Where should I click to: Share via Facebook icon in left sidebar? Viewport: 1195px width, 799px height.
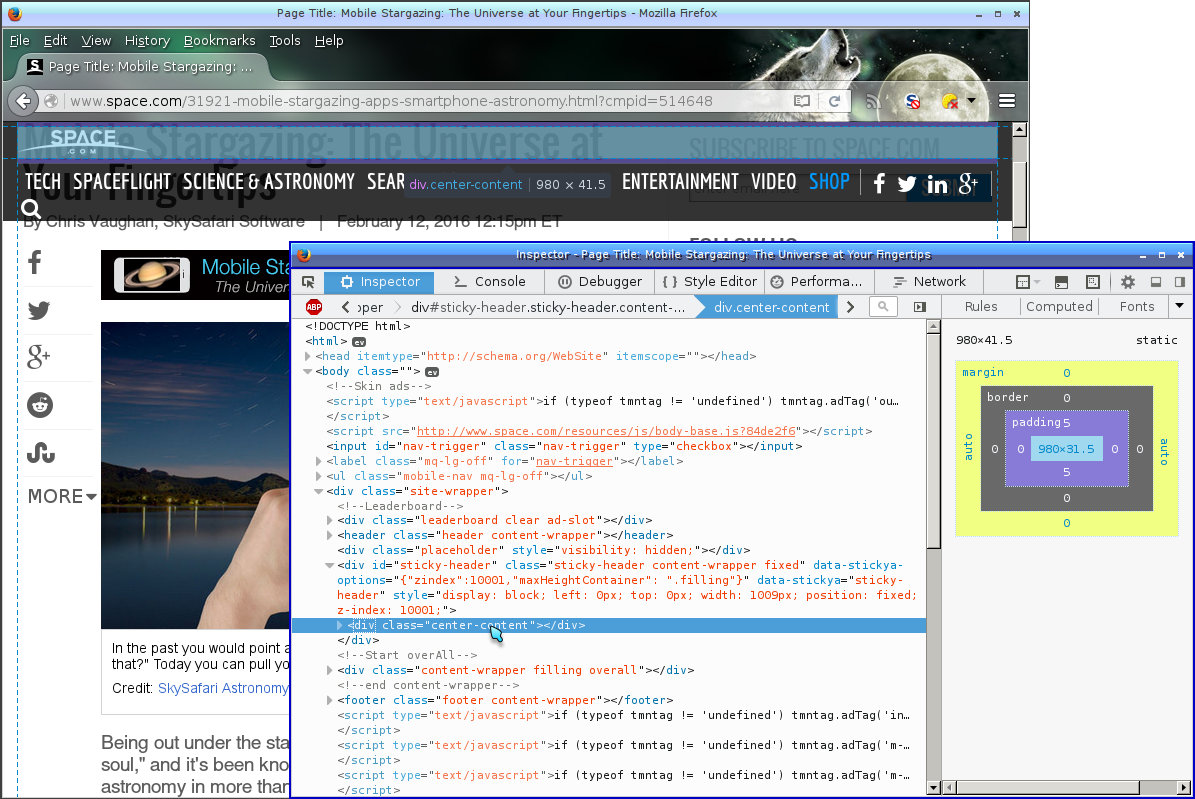point(35,262)
